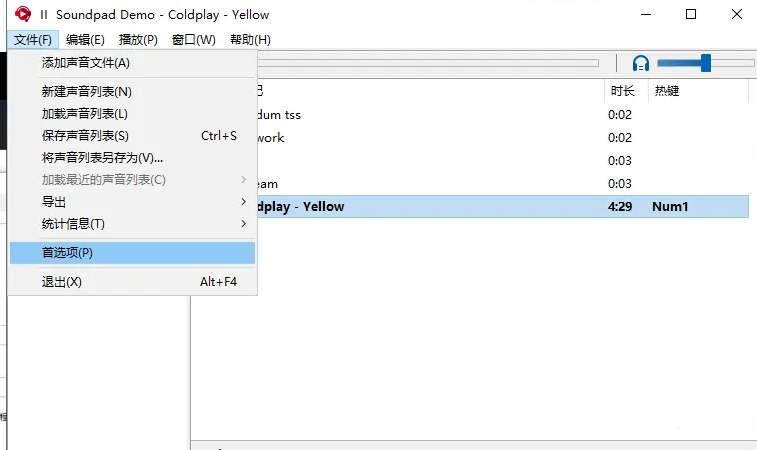The image size is (757, 450).
Task: Click the 热键 column header
Action: (666, 91)
